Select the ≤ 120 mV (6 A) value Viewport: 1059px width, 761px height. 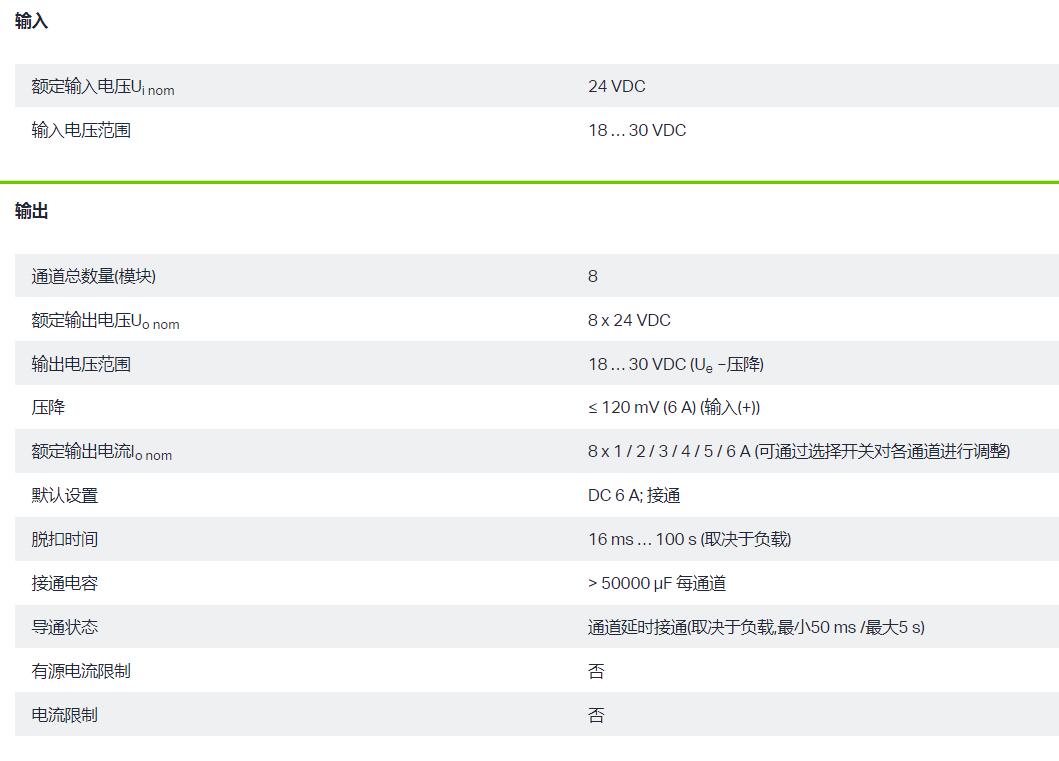[674, 407]
